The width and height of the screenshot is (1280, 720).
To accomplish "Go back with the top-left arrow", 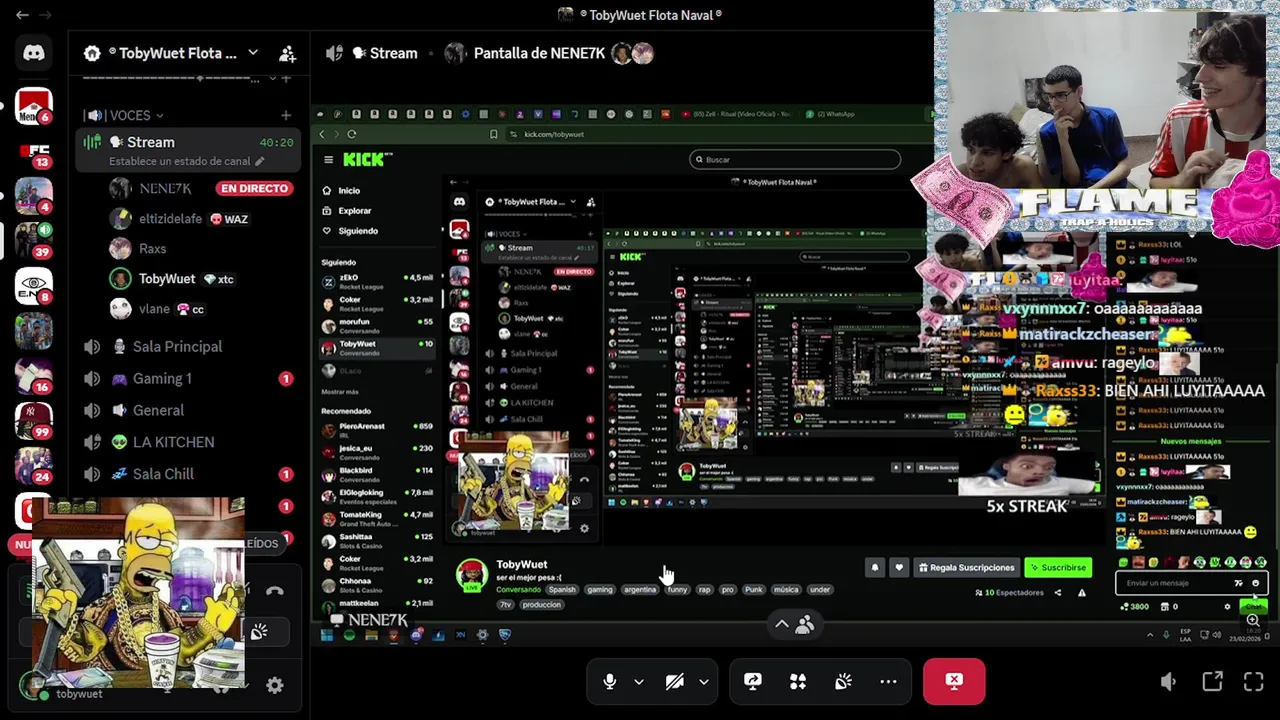I will pyautogui.click(x=22, y=15).
